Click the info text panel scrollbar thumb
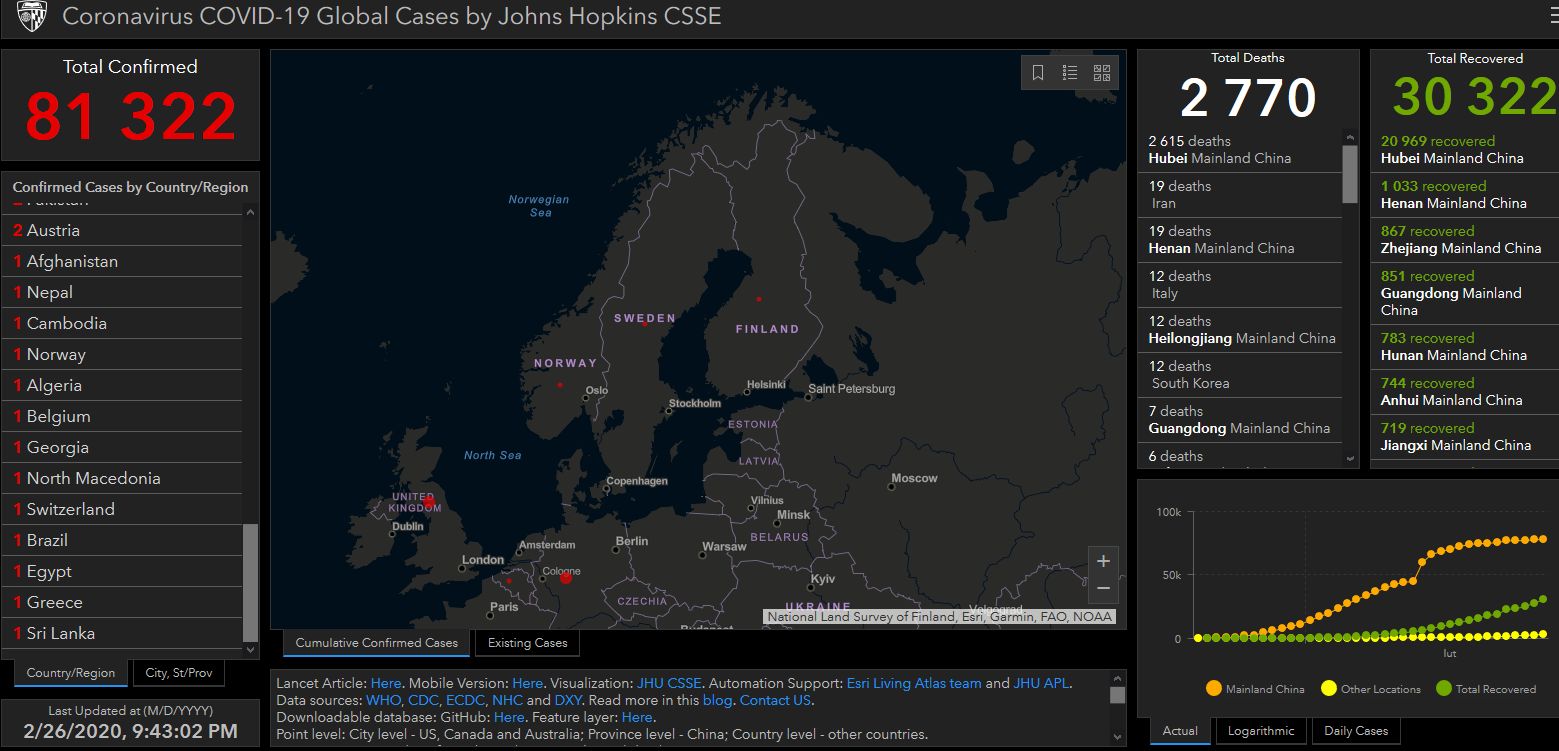Viewport: 1559px width, 751px height. pos(1117,695)
